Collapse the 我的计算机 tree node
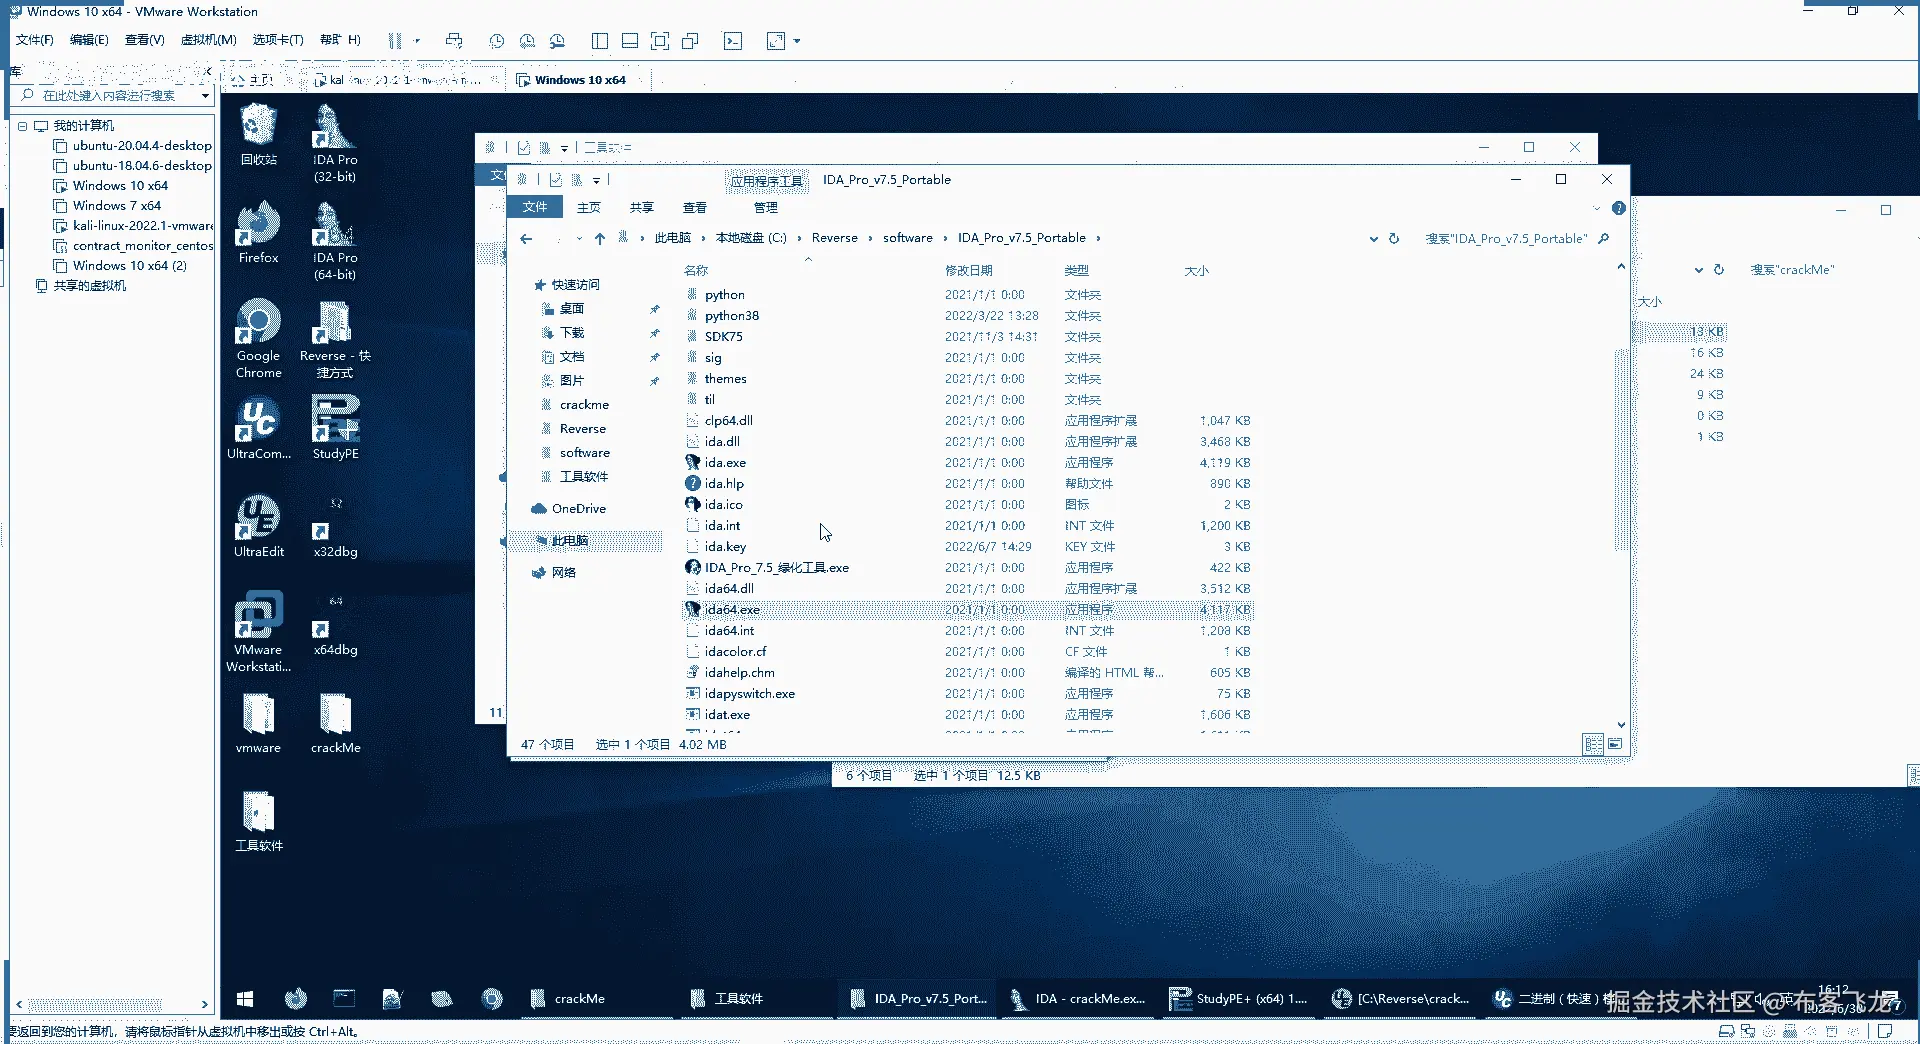Viewport: 1920px width, 1044px height. 22,126
